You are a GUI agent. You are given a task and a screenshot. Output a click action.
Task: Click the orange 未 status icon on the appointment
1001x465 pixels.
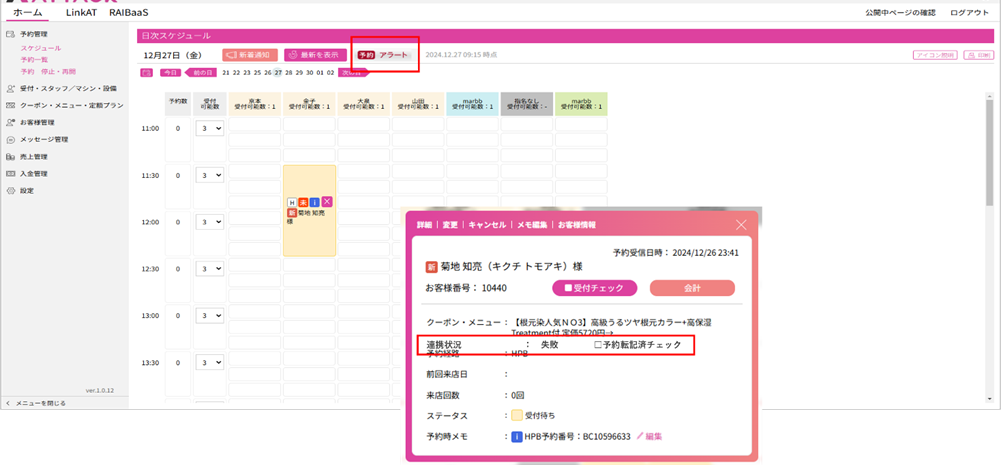303,201
